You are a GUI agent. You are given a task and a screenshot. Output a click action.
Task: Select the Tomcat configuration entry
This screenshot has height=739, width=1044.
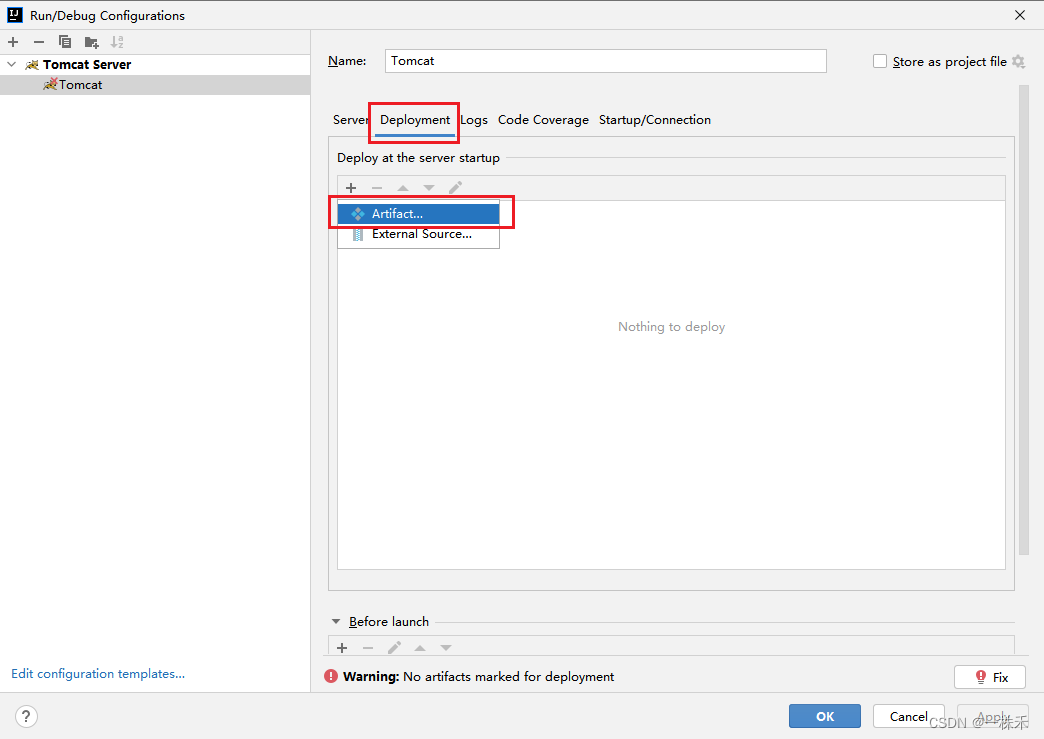click(x=154, y=85)
